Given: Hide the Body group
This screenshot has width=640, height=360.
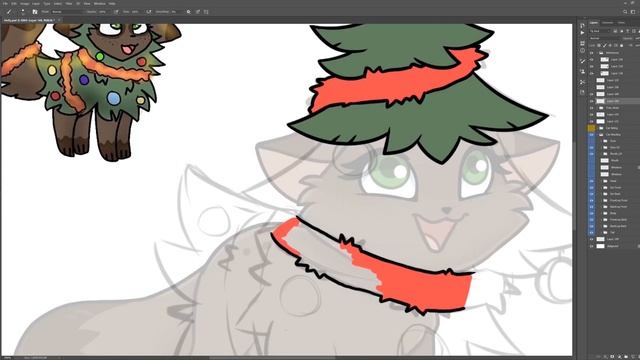Looking at the screenshot, I should point(592,213).
